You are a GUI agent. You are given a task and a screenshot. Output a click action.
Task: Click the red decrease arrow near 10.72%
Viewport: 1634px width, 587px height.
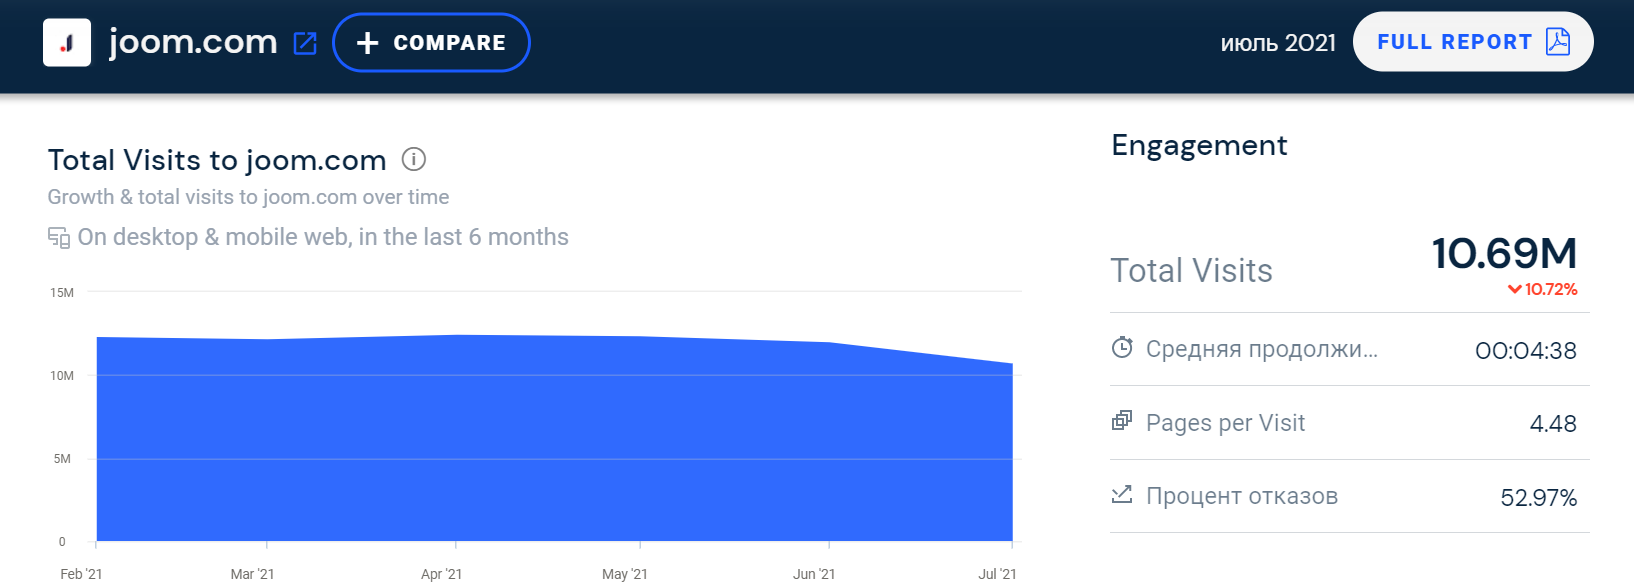tap(1514, 290)
